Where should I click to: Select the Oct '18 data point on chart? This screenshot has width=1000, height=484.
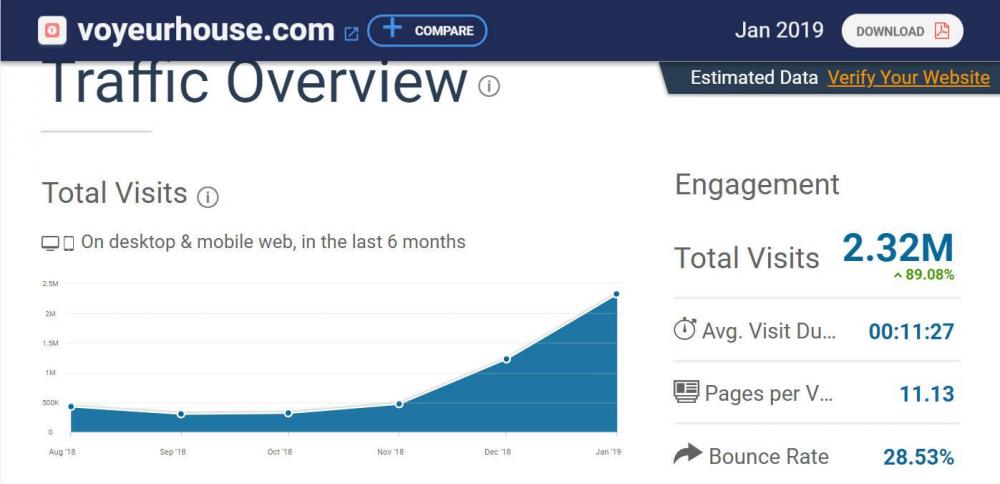(289, 413)
